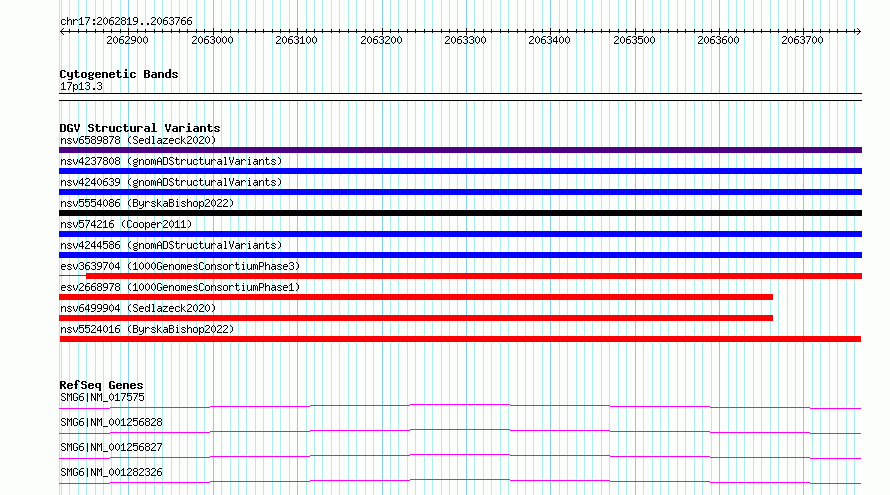Click ruler position 2063300

pos(465,40)
